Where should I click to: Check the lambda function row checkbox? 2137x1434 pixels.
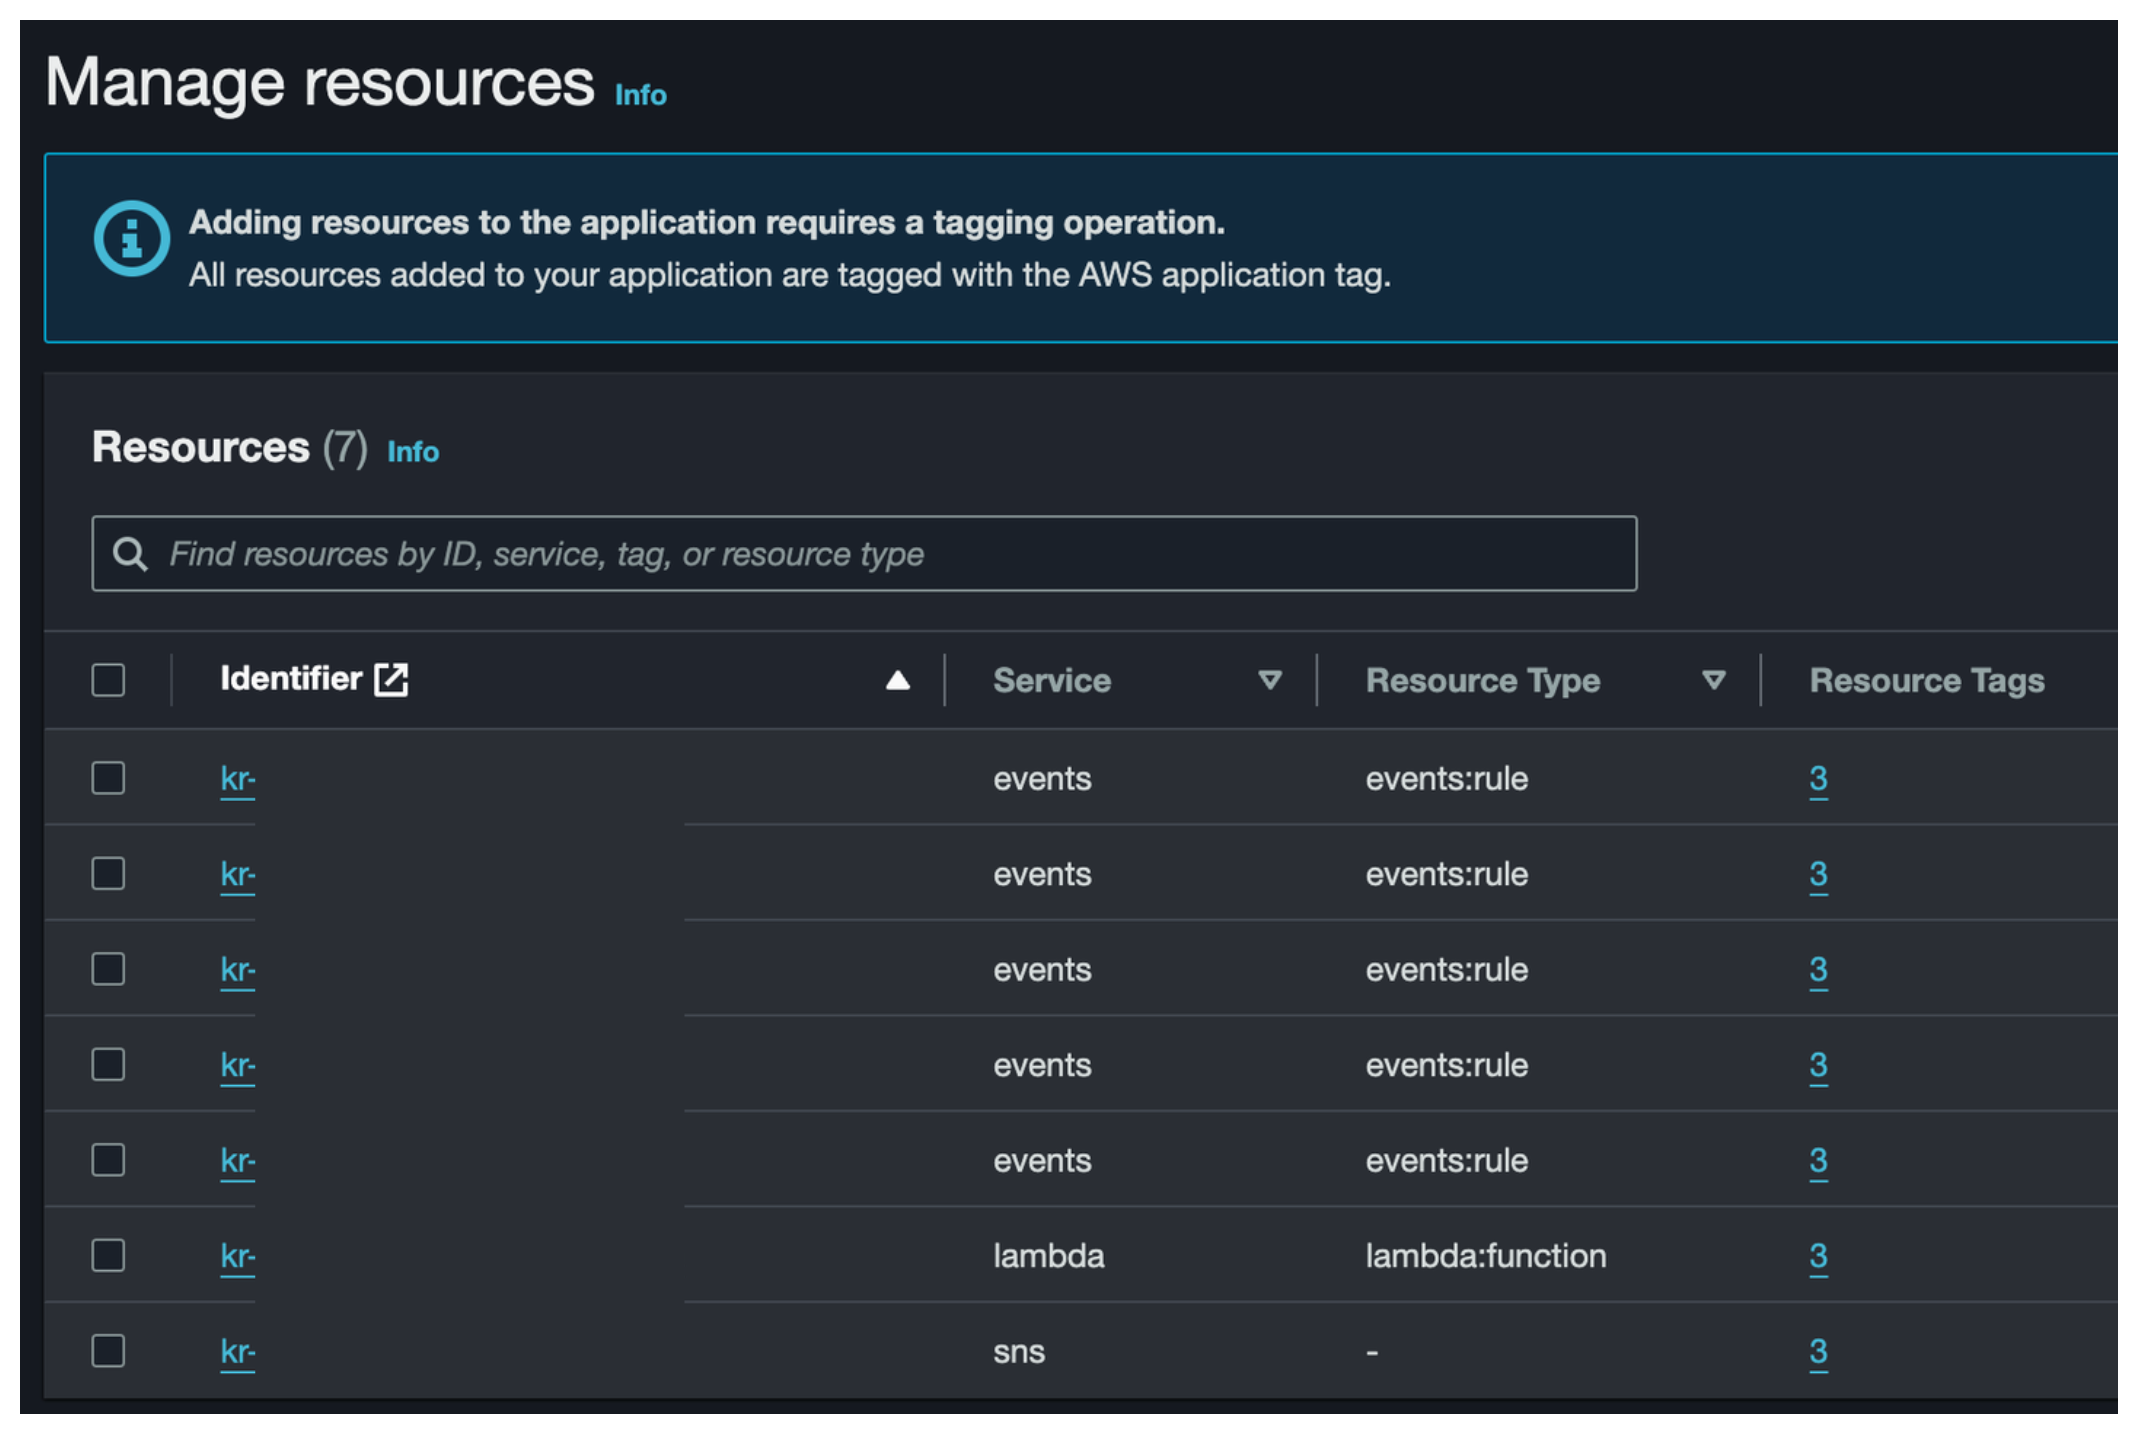point(108,1255)
